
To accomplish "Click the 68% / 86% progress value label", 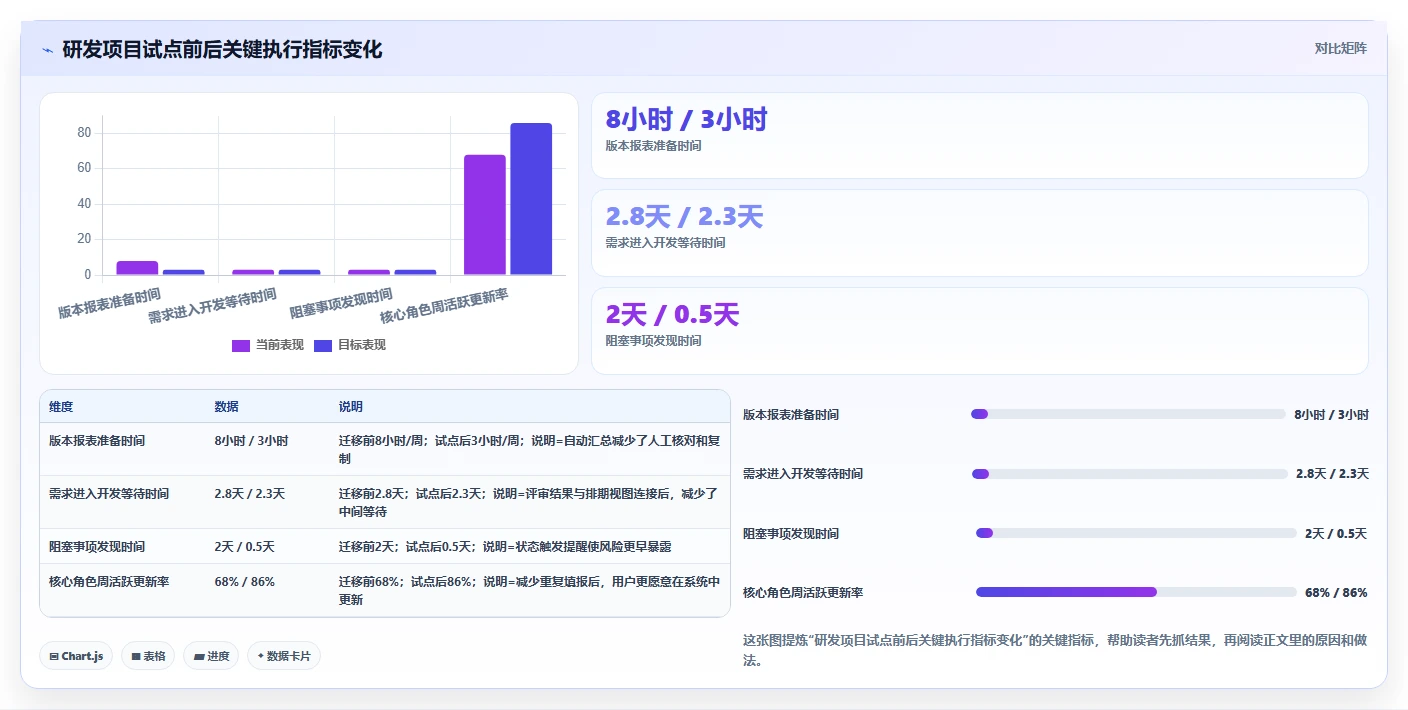I will pos(1336,593).
